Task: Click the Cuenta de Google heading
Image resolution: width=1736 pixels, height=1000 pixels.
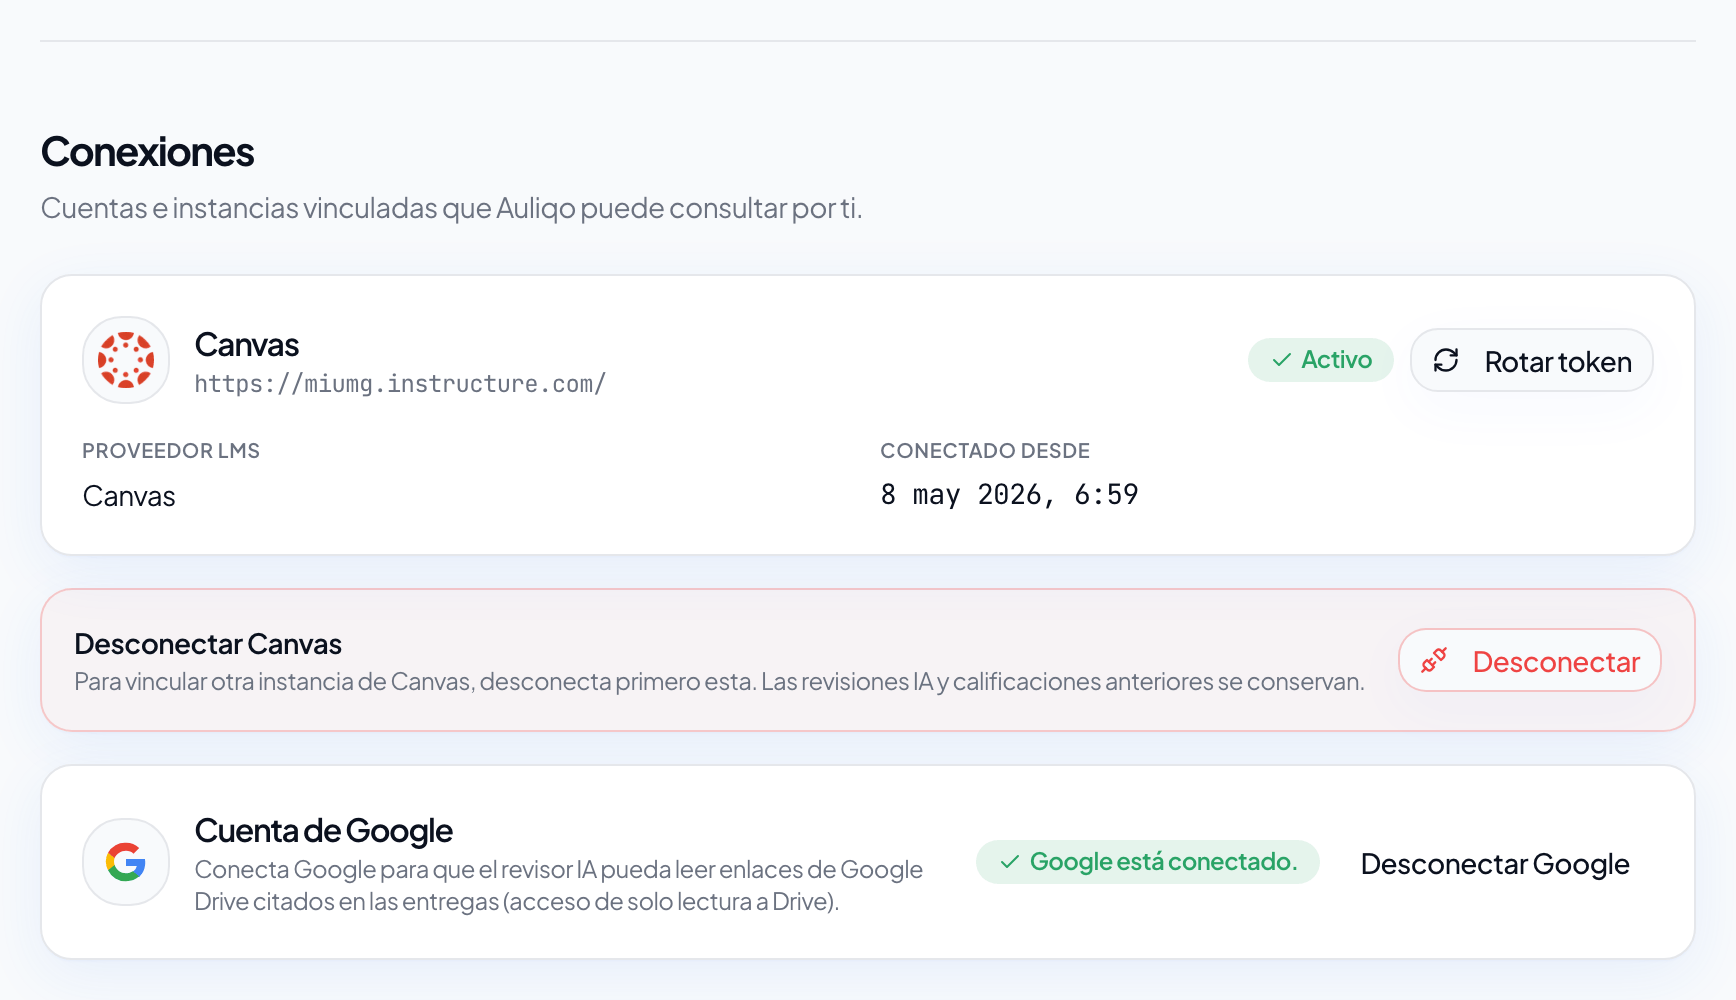Action: tap(323, 831)
